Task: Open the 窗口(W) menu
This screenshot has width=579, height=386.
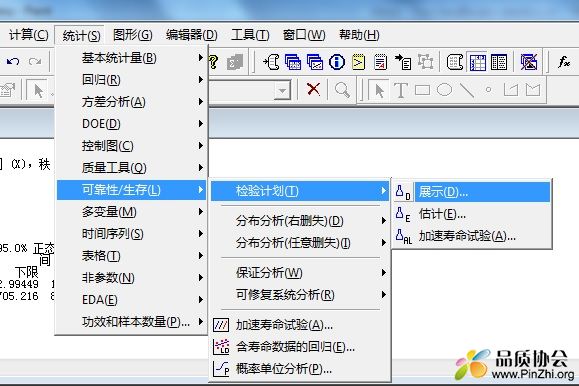Action: point(304,35)
